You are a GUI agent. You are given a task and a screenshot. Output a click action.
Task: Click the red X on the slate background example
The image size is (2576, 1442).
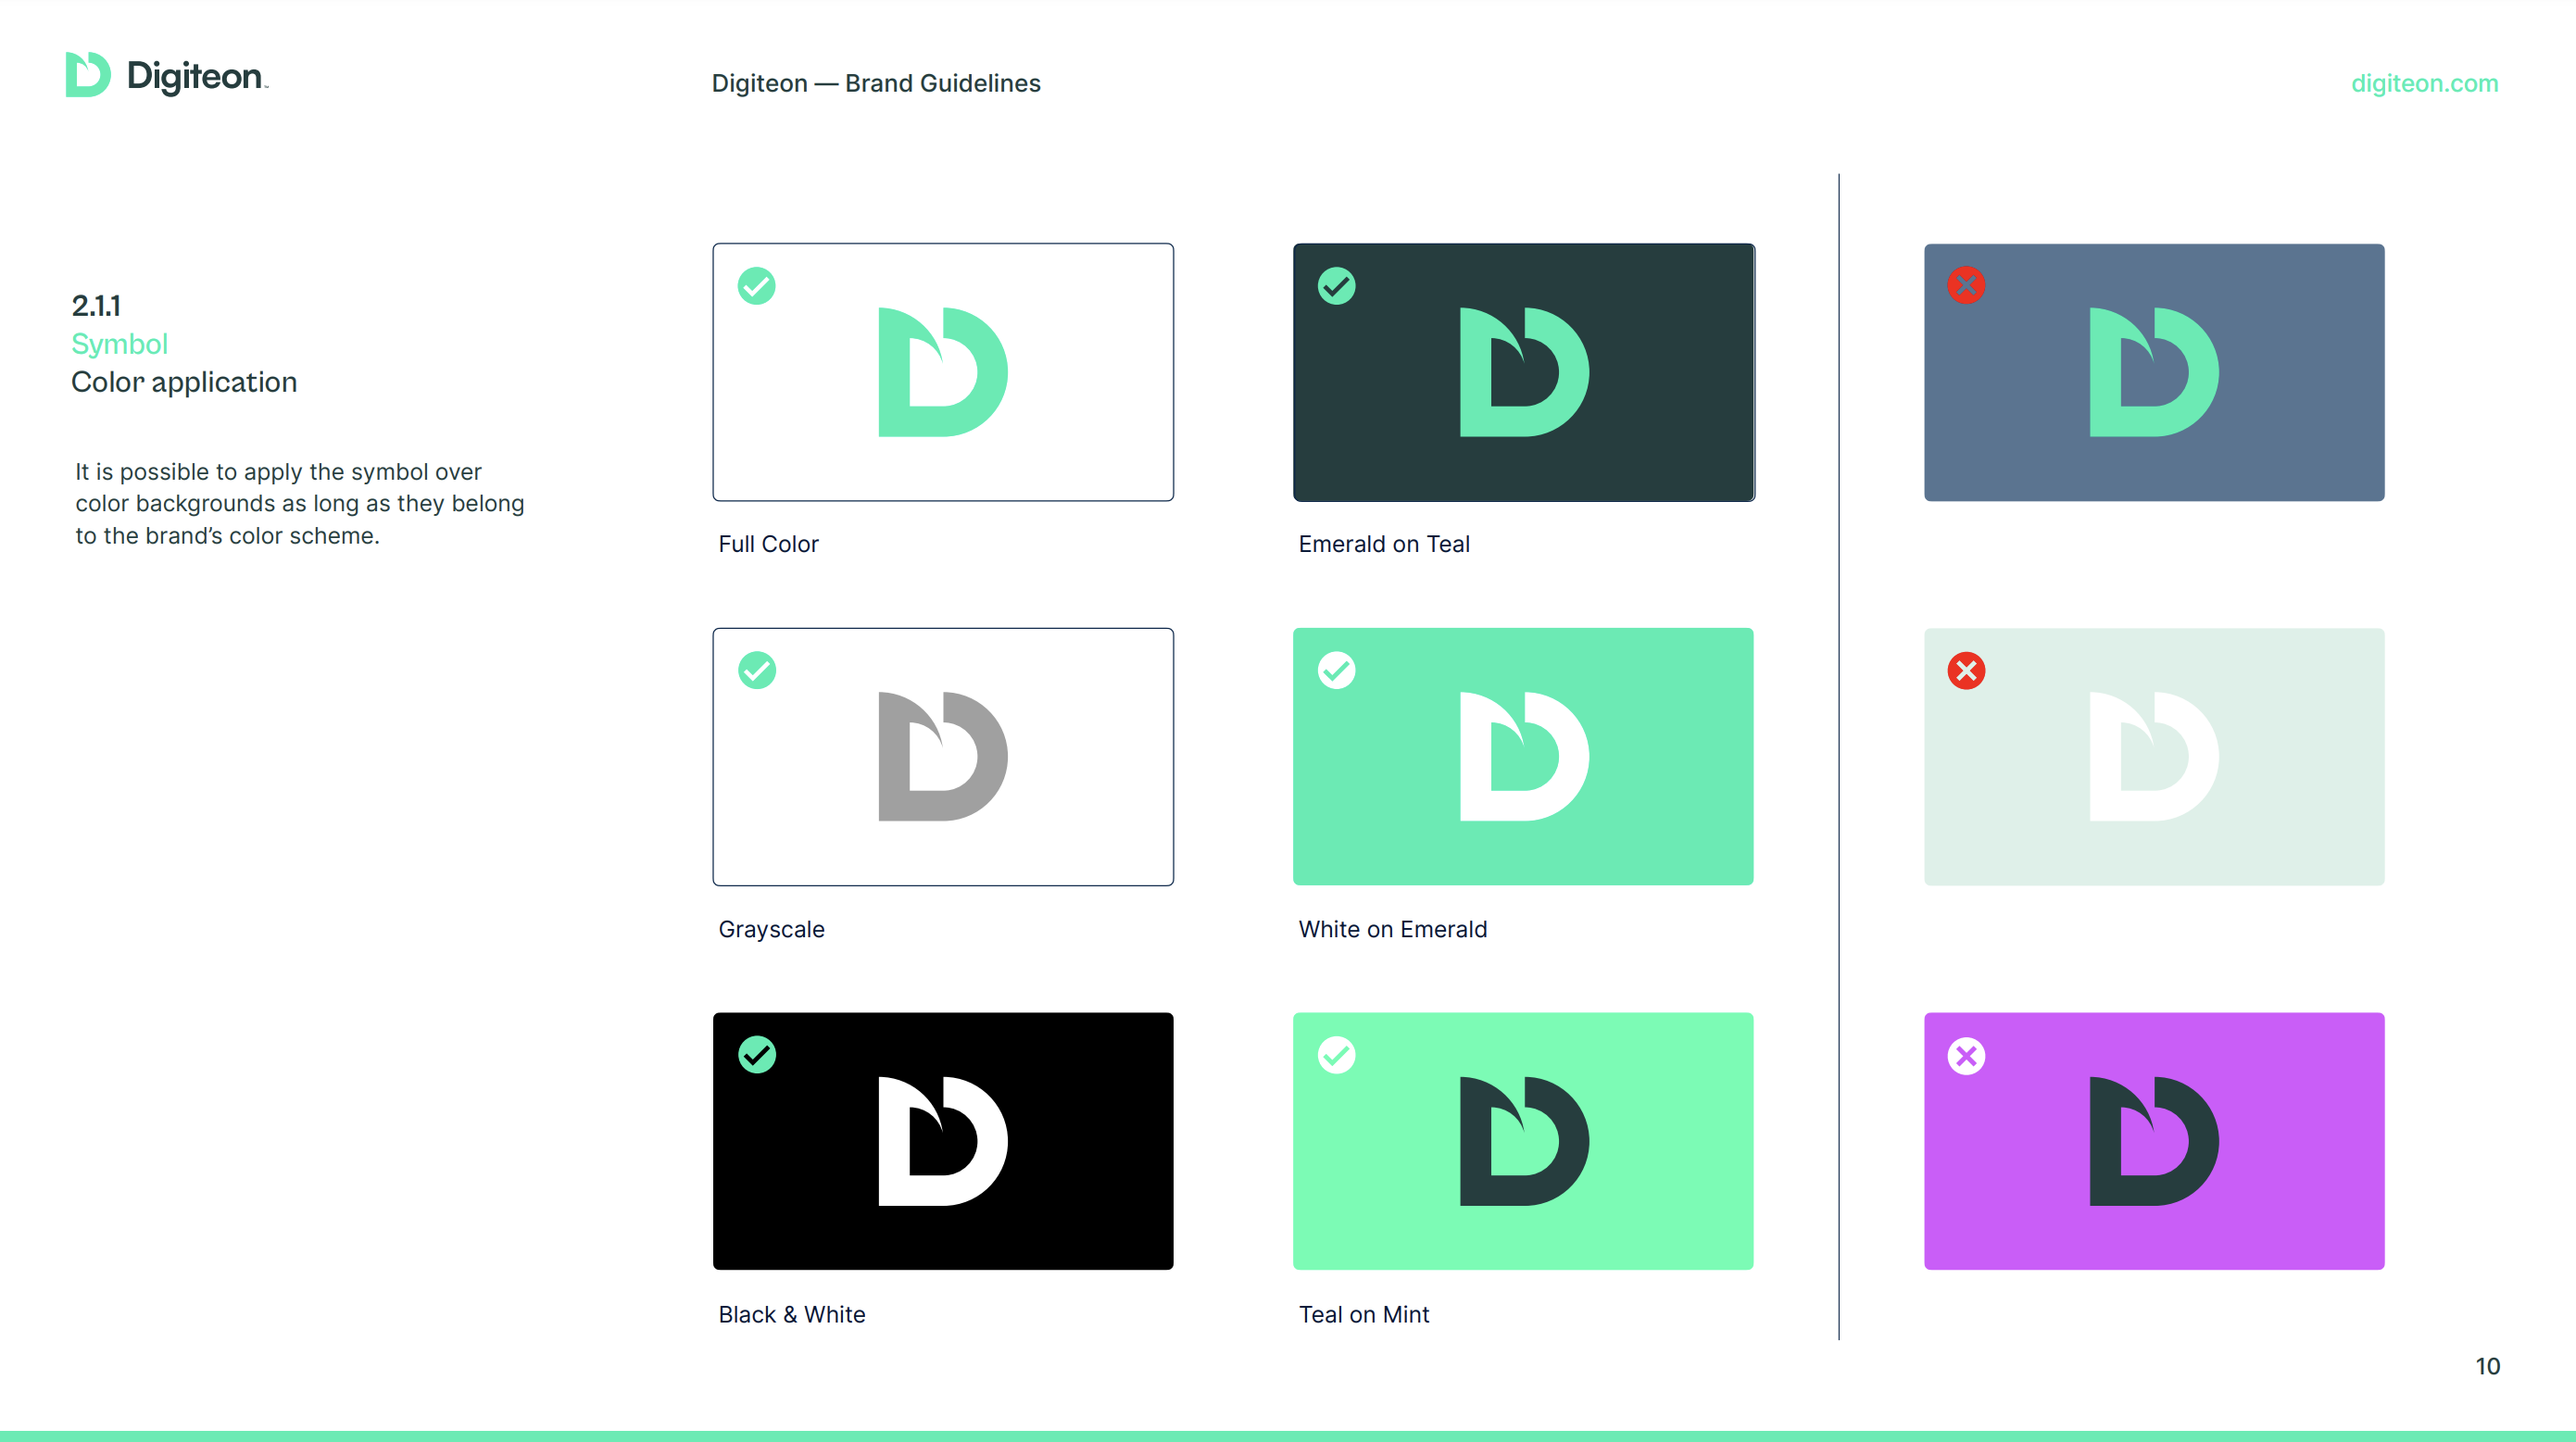click(x=1967, y=286)
